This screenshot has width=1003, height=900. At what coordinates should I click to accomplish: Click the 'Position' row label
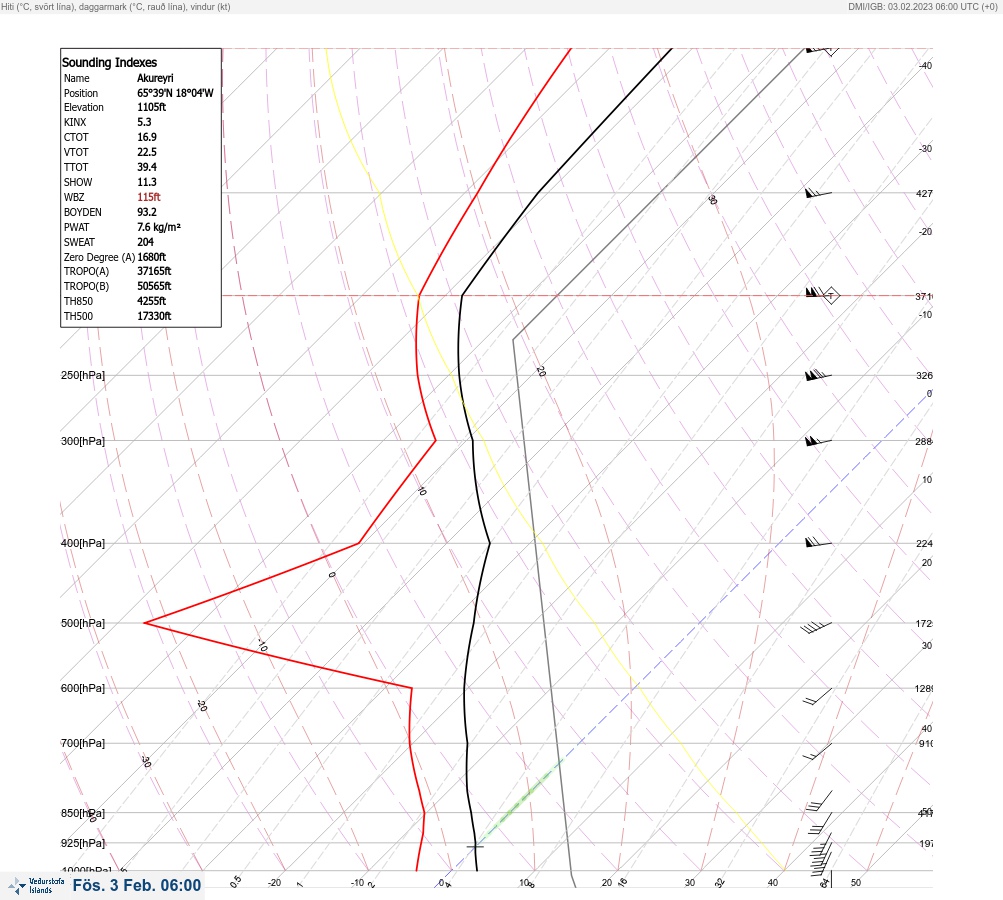[x=81, y=93]
